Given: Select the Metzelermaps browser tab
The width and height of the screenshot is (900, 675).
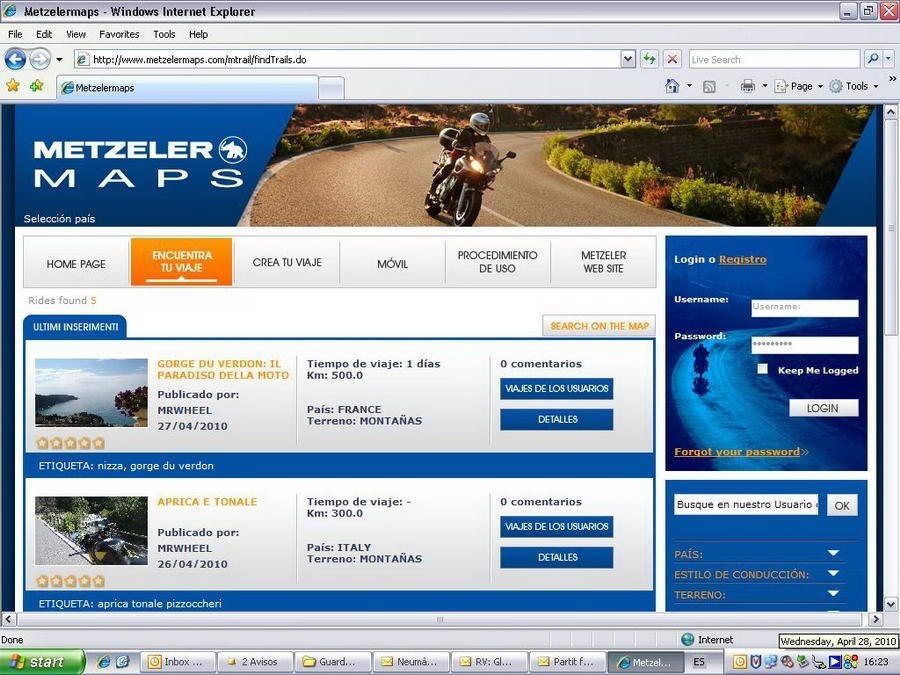Looking at the screenshot, I should point(188,88).
